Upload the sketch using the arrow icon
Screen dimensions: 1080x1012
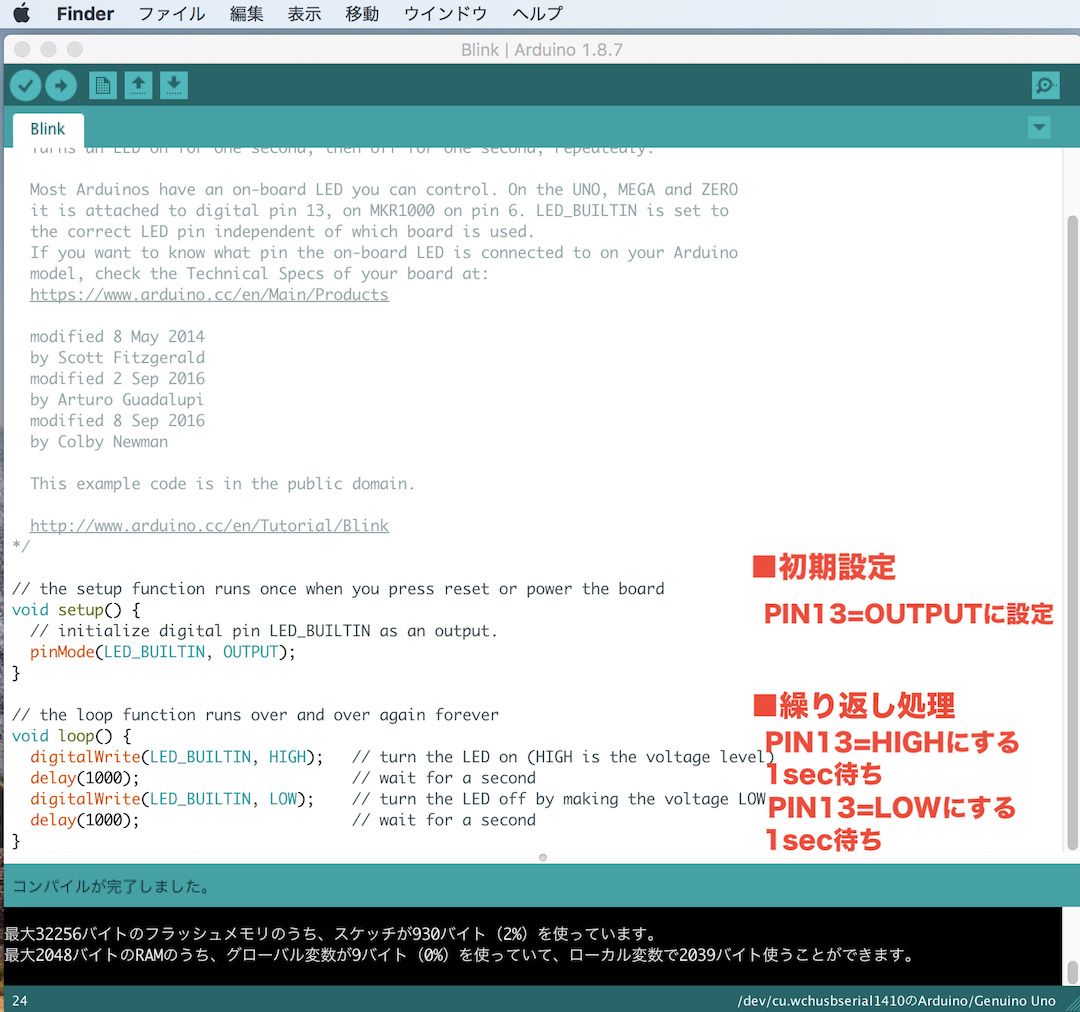61,85
